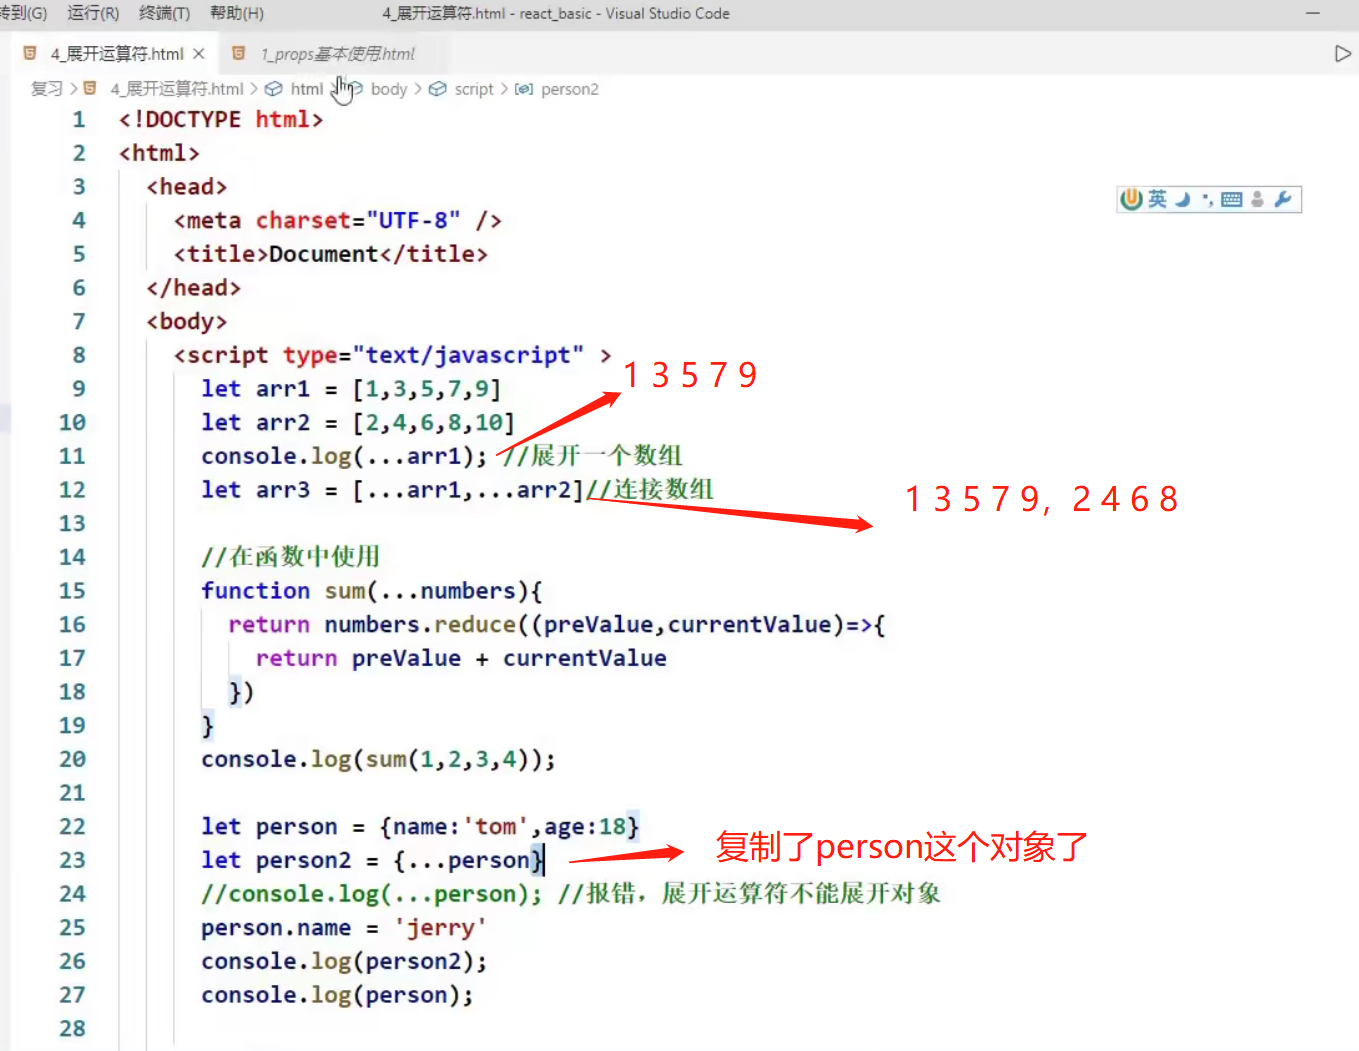Click the variable symbol icon before person2 breadcrumb

click(x=524, y=89)
